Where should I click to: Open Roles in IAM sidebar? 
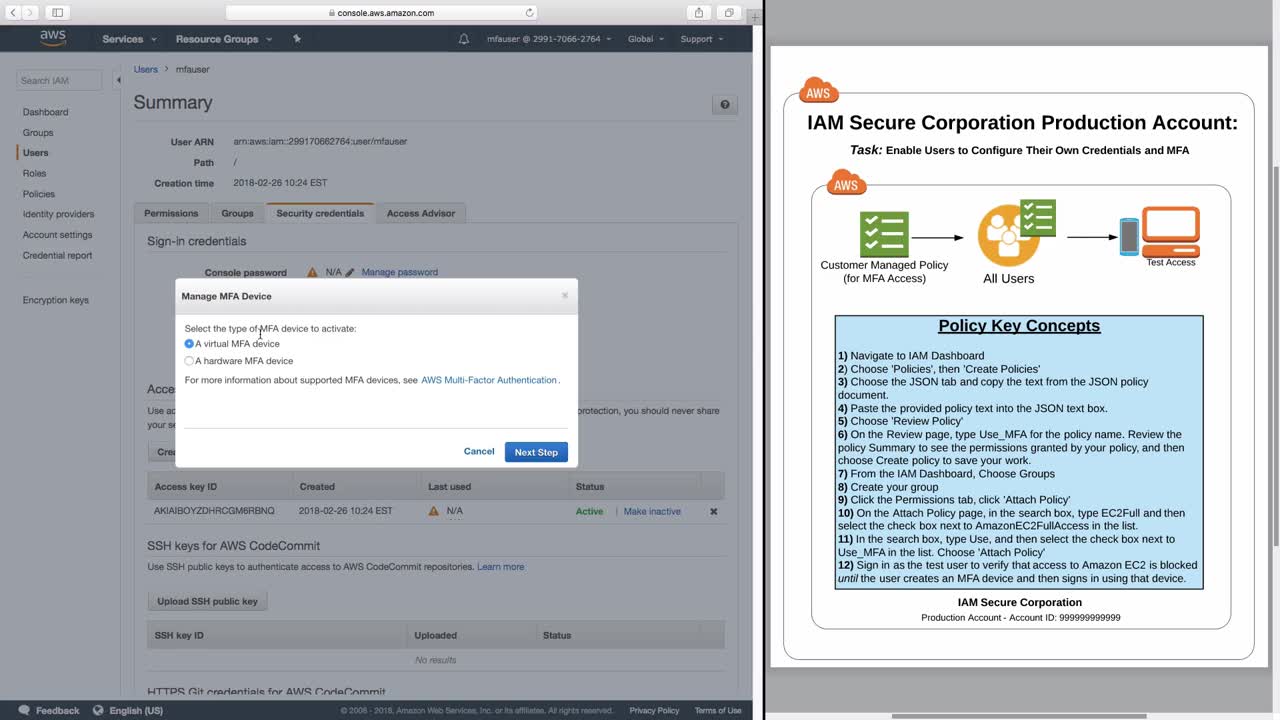pos(35,173)
